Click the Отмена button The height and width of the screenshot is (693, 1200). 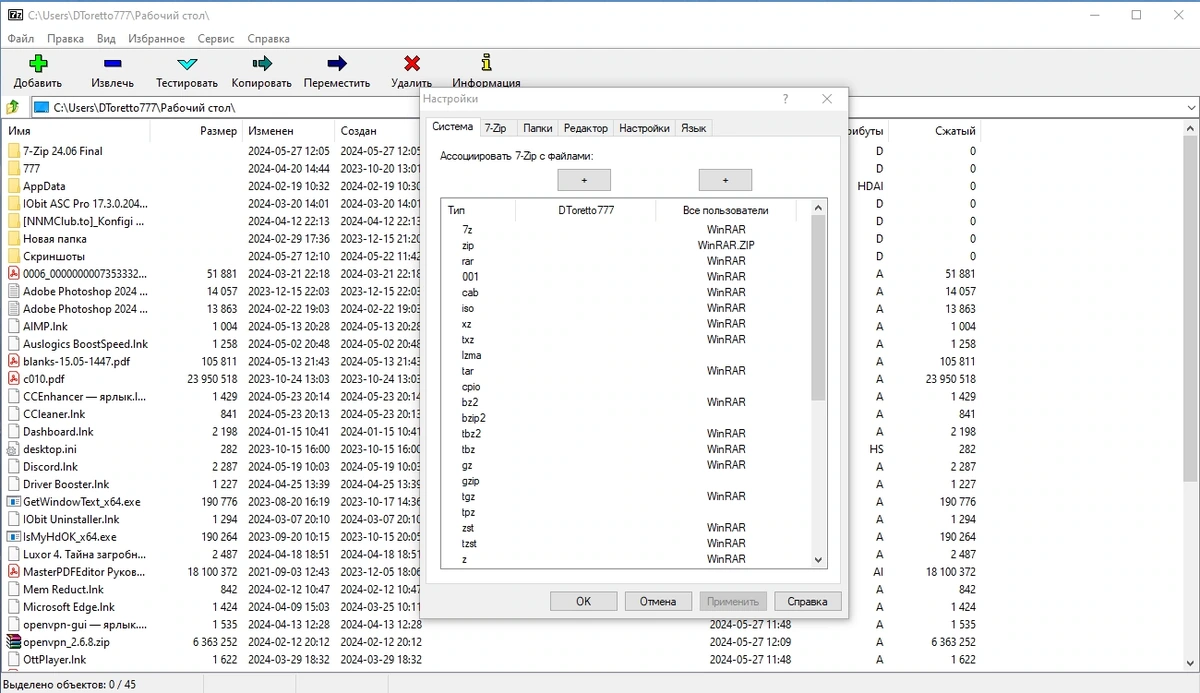click(658, 601)
